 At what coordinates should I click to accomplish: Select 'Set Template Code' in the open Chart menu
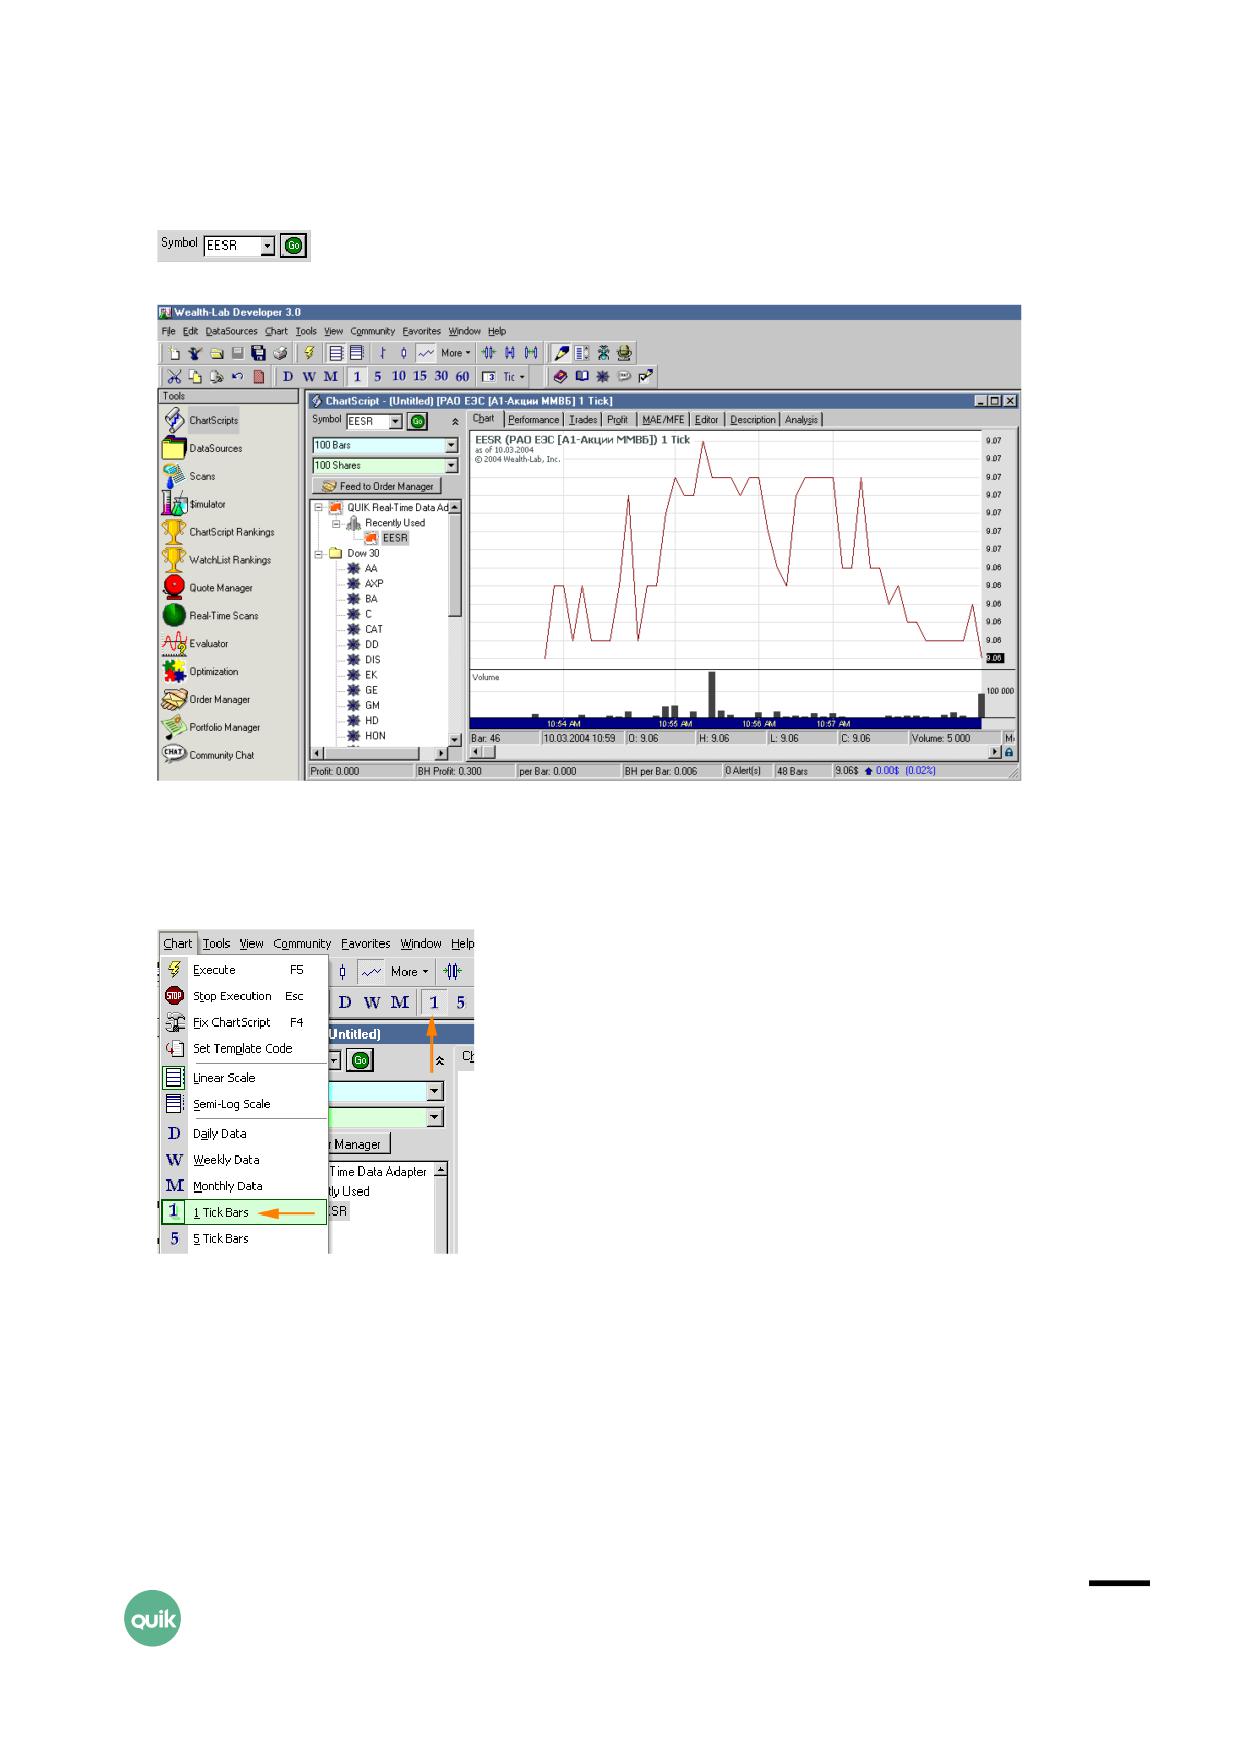pyautogui.click(x=245, y=1048)
